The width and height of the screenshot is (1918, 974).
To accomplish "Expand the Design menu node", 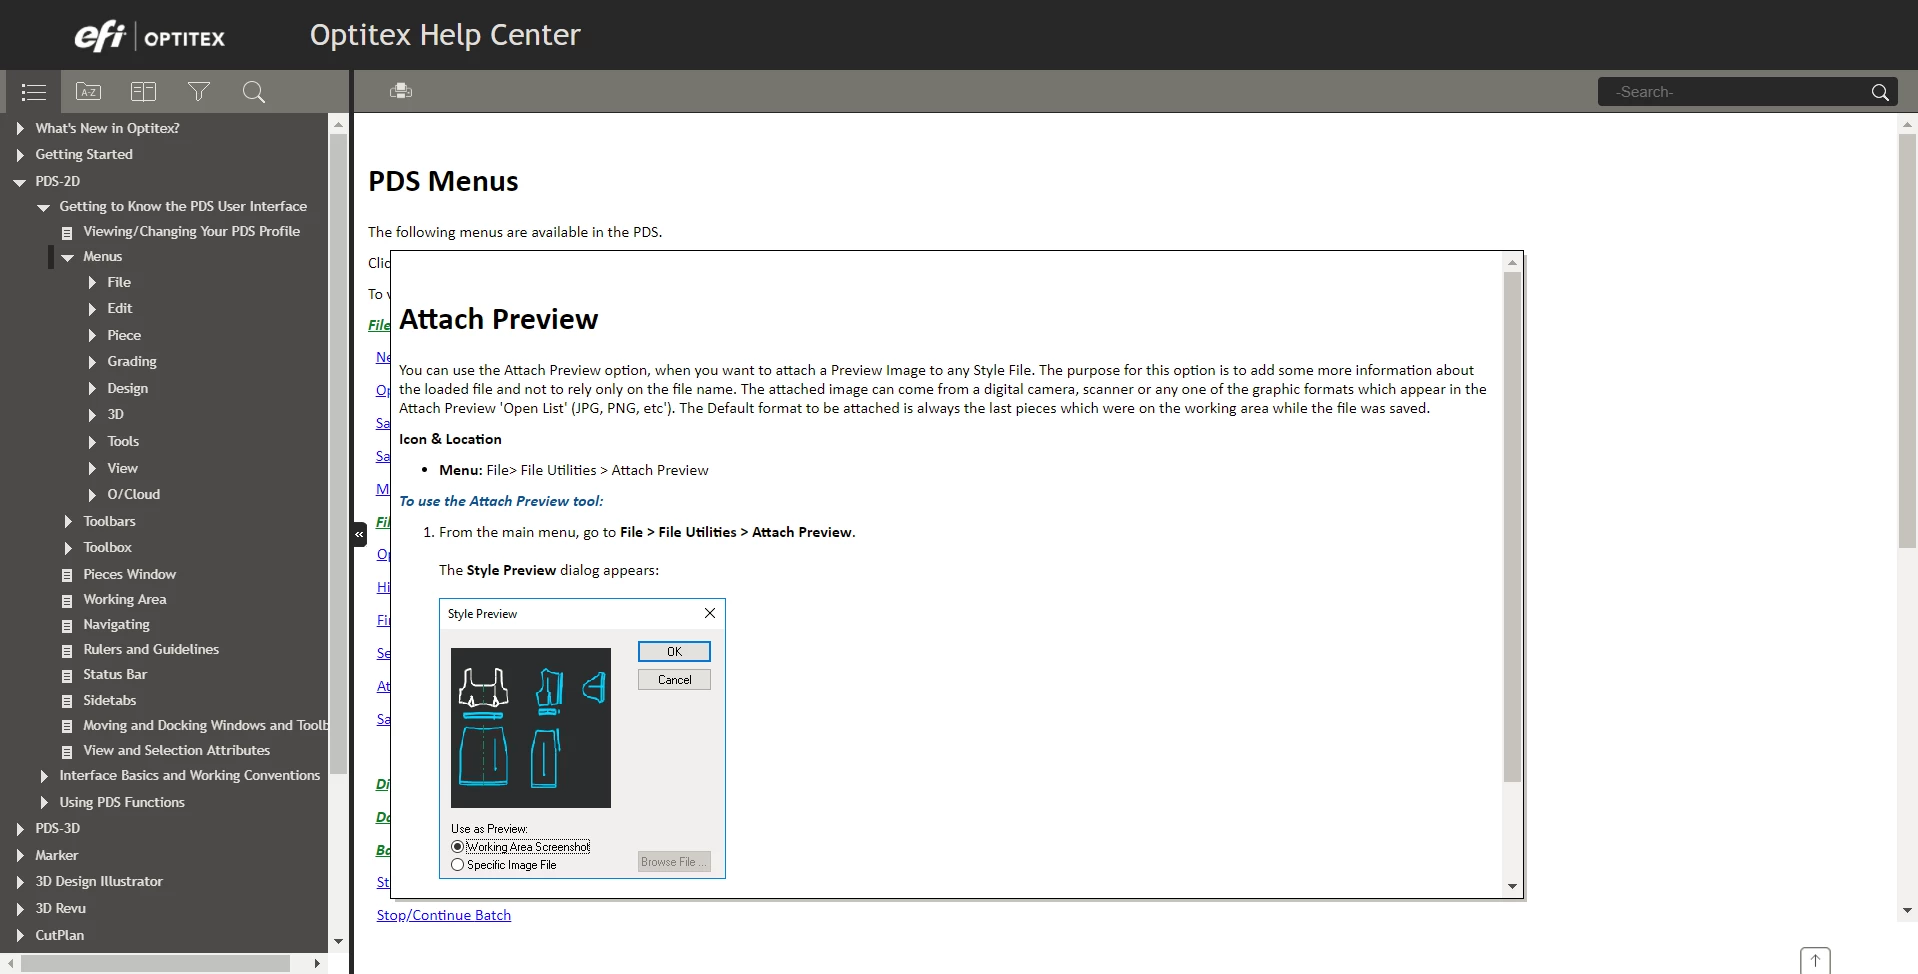I will 92,389.
